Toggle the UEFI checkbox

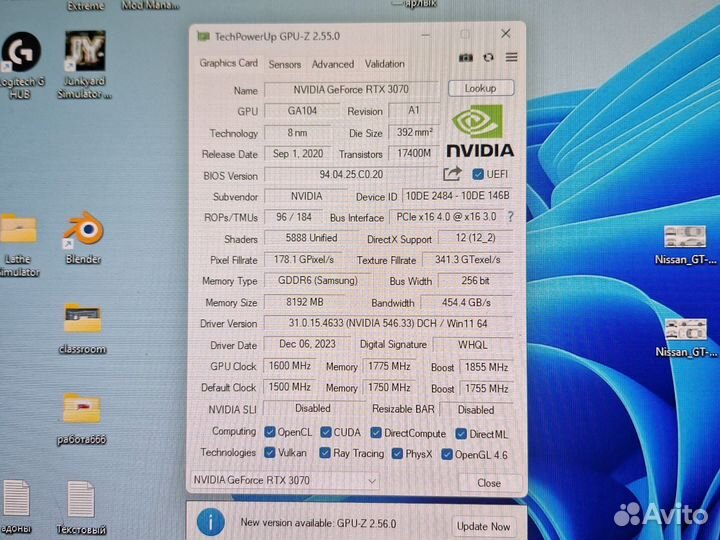tap(478, 174)
